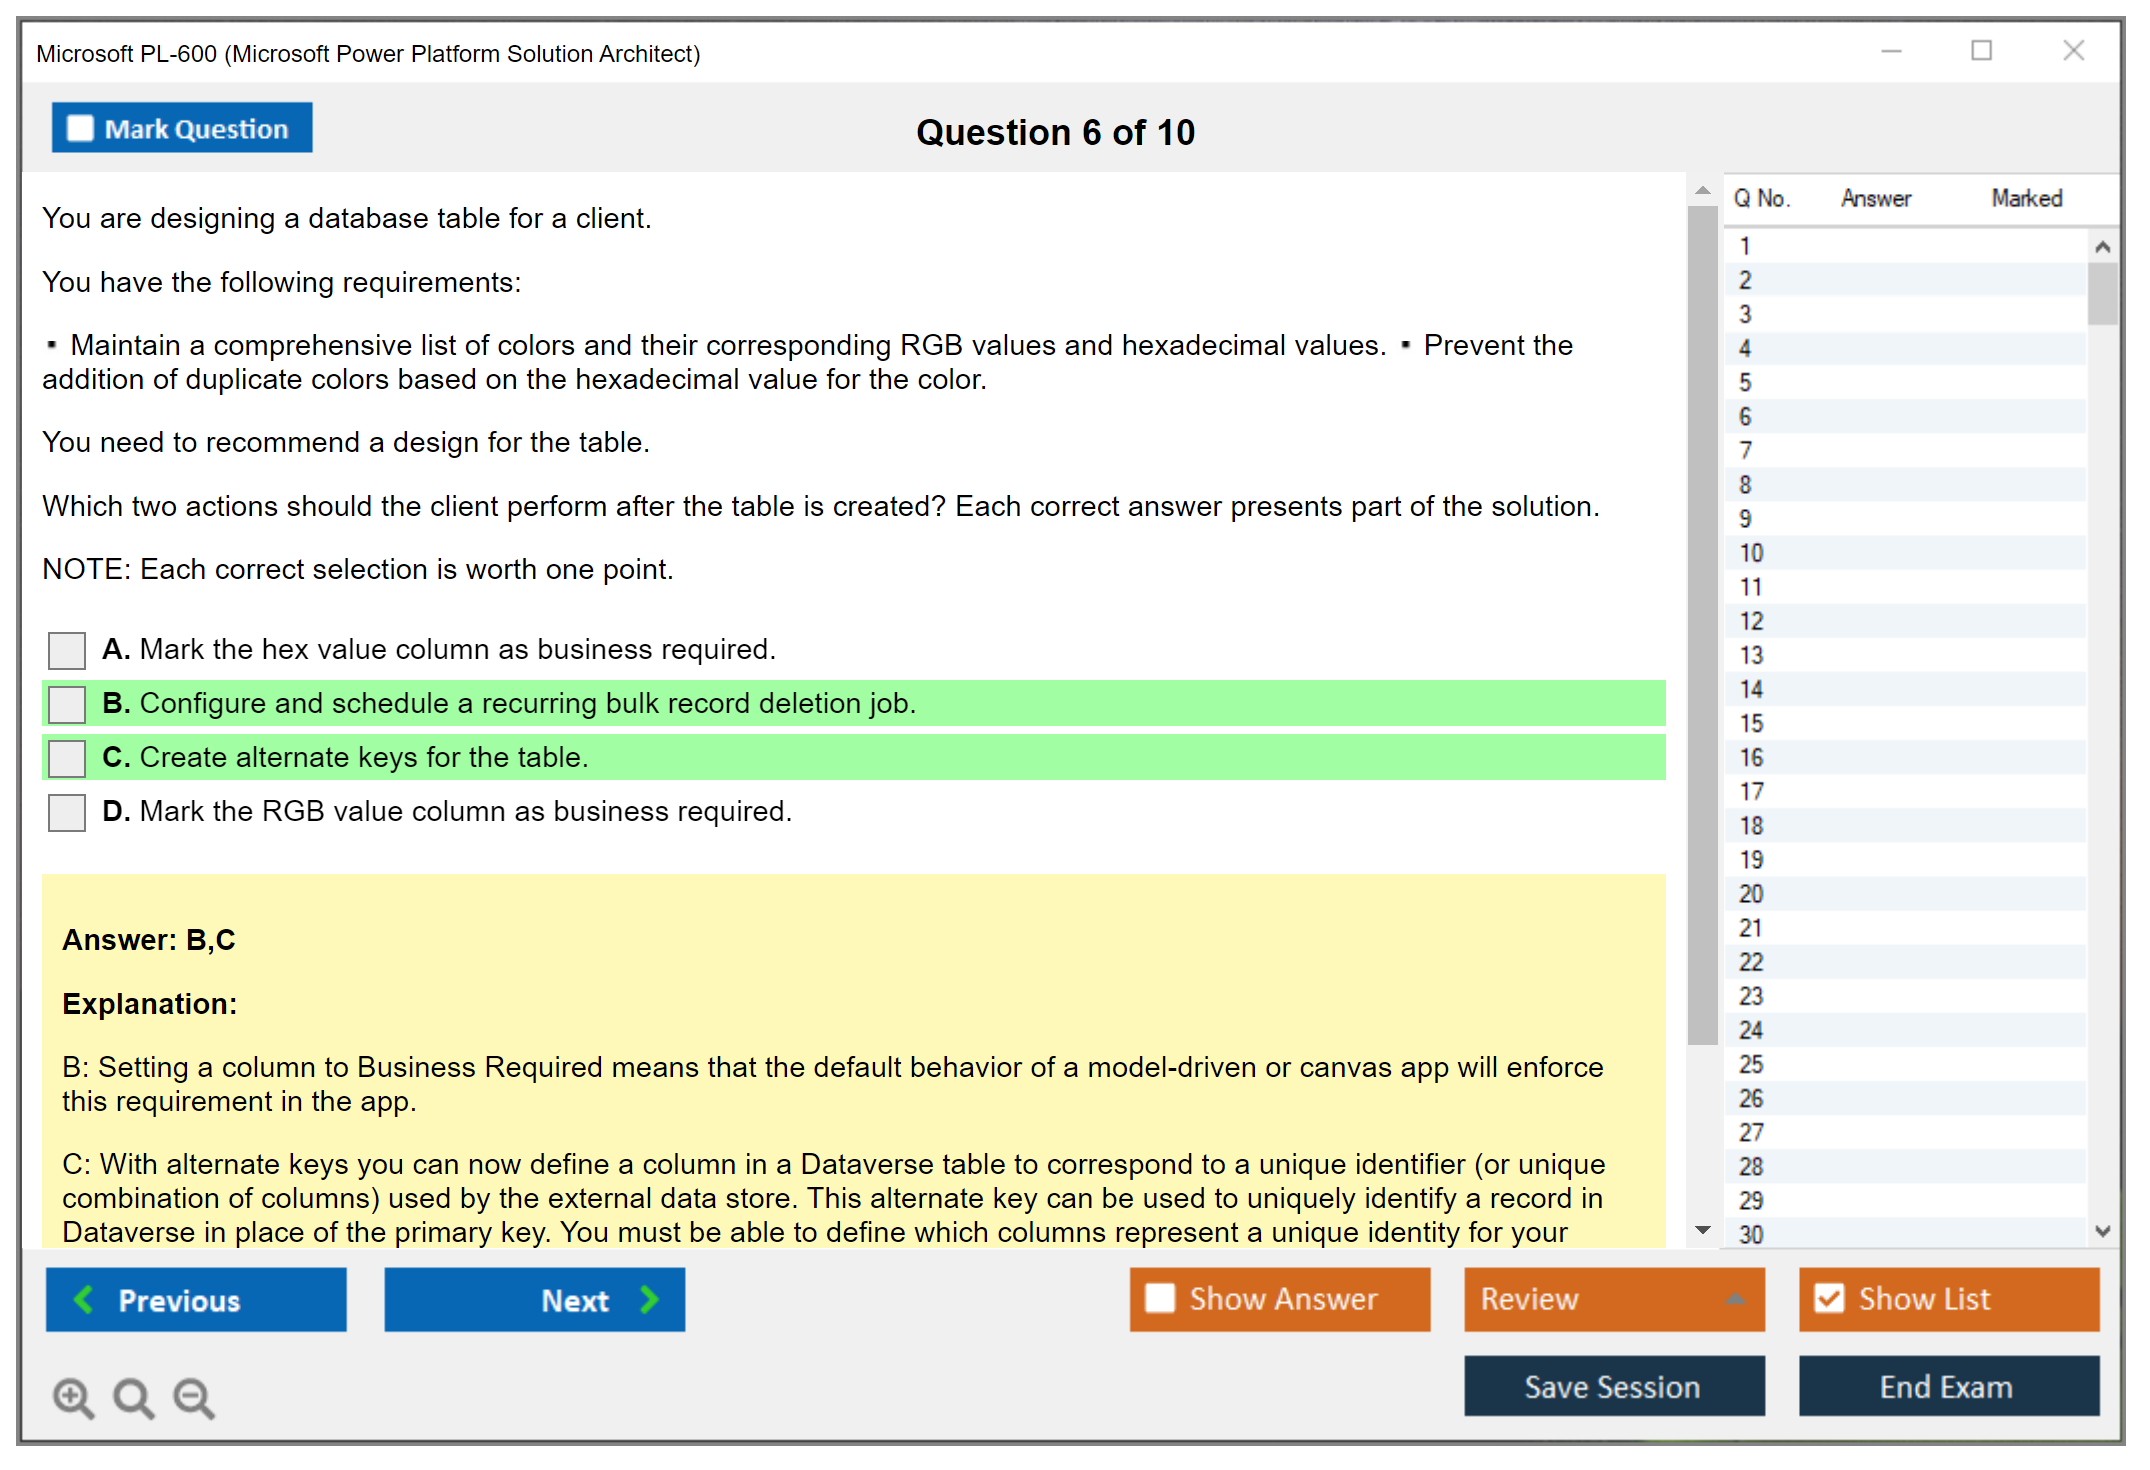The width and height of the screenshot is (2150, 1470).
Task: Click the End Exam button
Action: [x=1947, y=1386]
